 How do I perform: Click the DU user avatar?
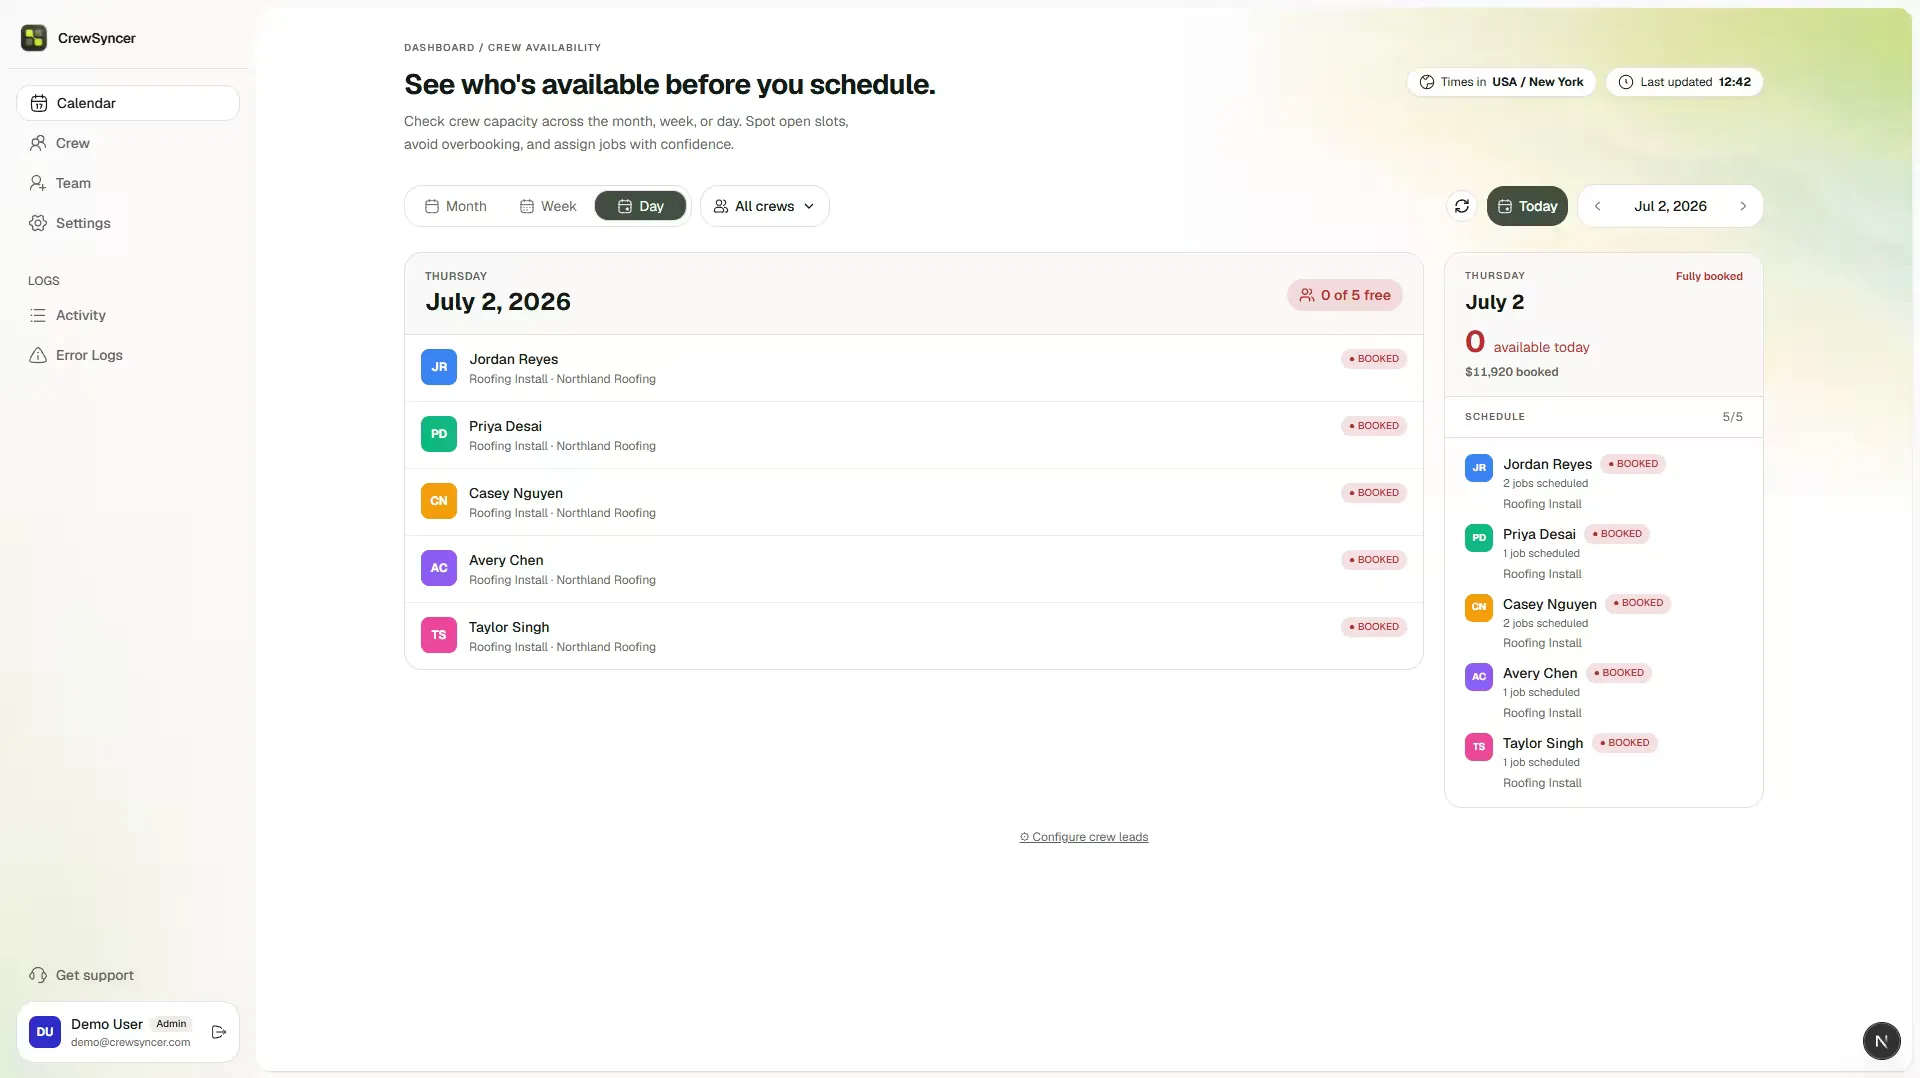pos(45,1032)
